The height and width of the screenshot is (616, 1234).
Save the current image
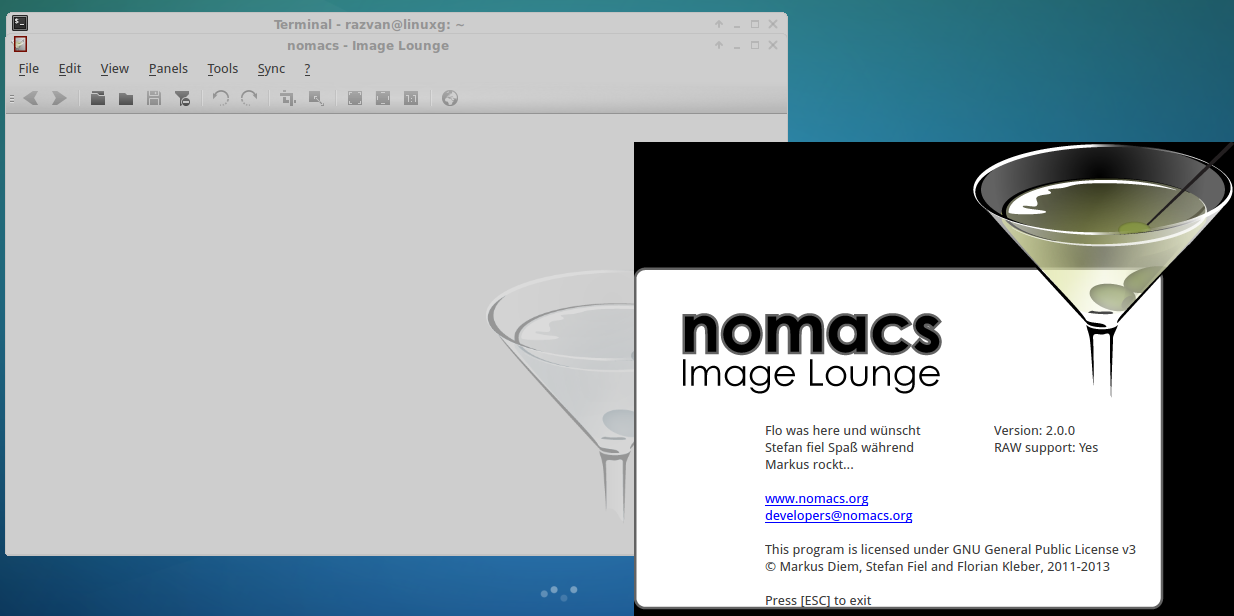[x=153, y=98]
